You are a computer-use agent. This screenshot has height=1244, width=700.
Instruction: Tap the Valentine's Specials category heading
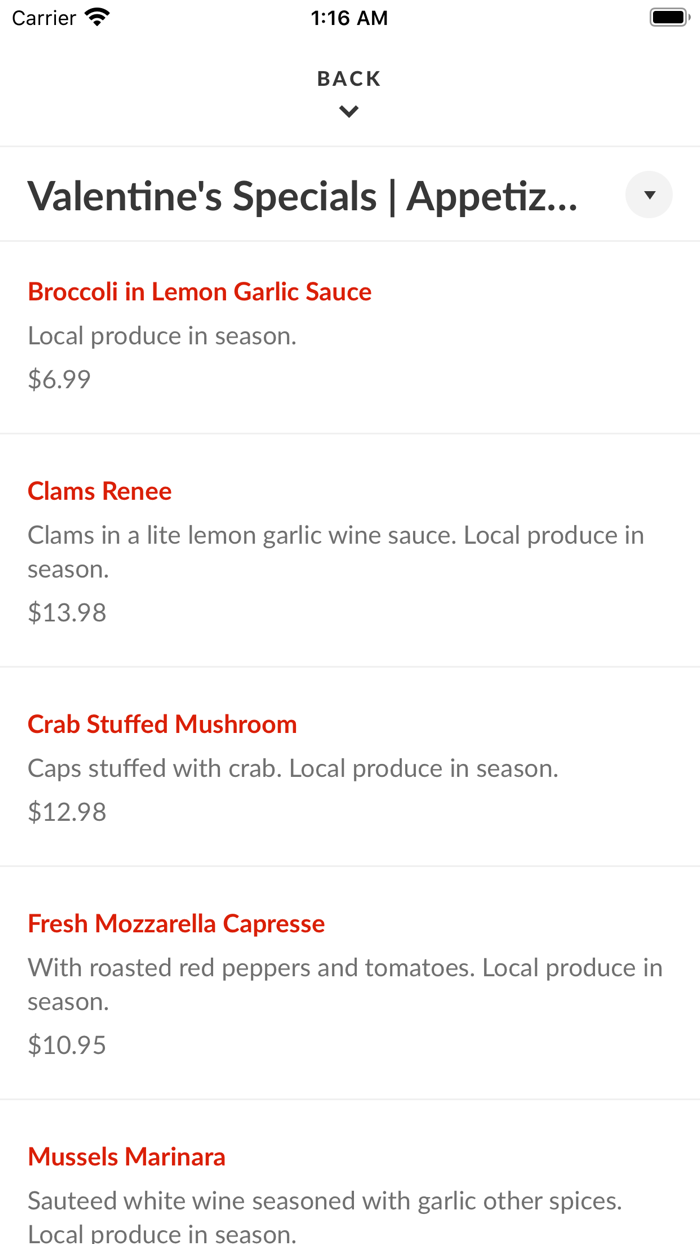pyautogui.click(x=302, y=196)
